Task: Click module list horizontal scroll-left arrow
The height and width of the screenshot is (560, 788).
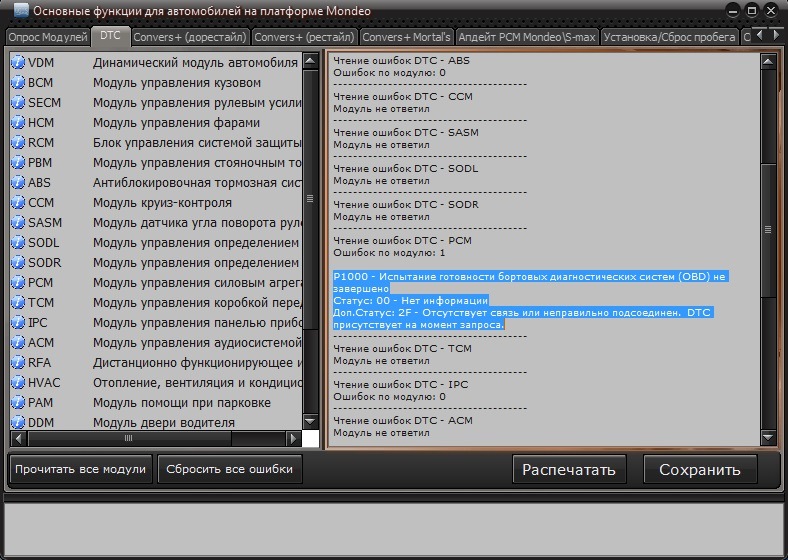Action: tap(19, 438)
